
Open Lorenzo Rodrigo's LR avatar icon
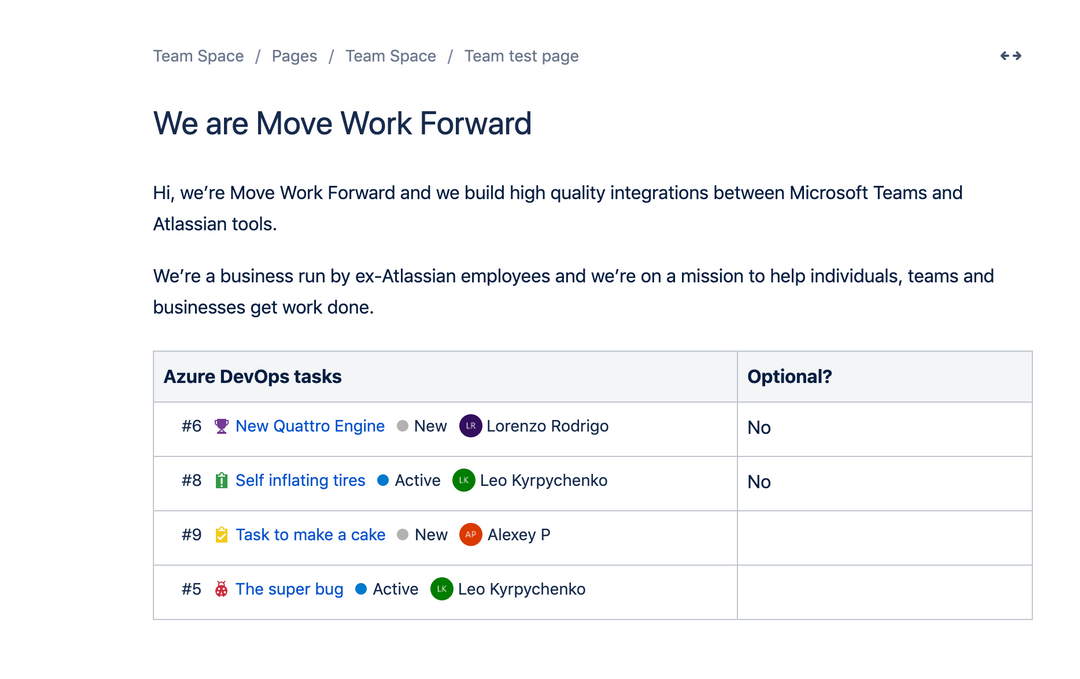pyautogui.click(x=470, y=426)
